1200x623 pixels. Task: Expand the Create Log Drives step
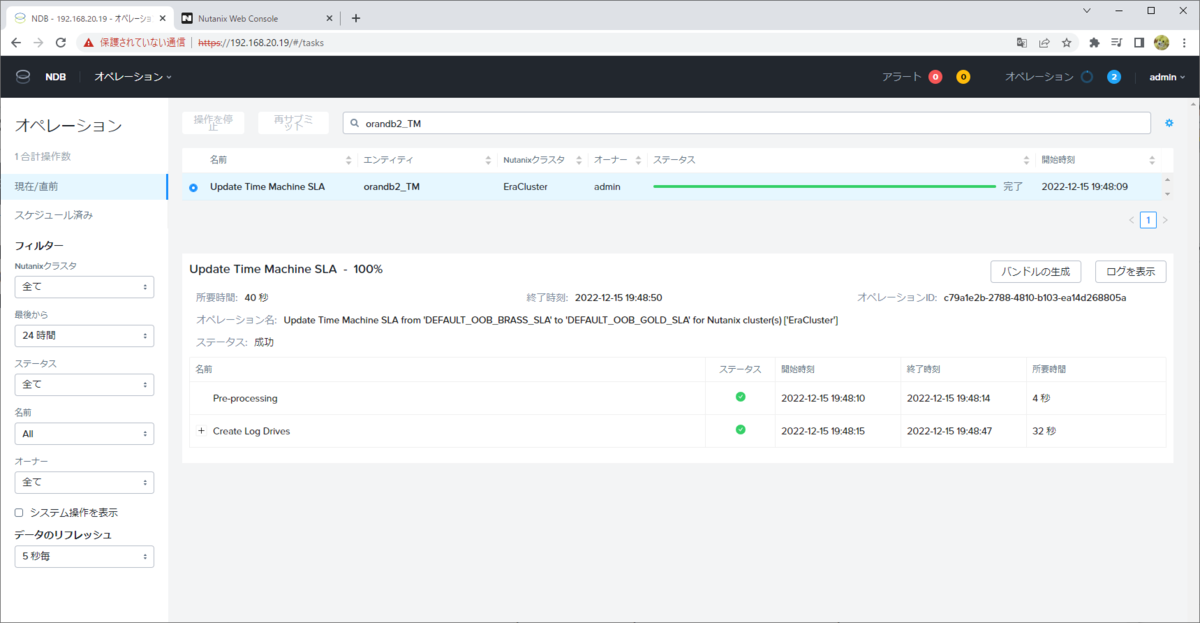(201, 431)
